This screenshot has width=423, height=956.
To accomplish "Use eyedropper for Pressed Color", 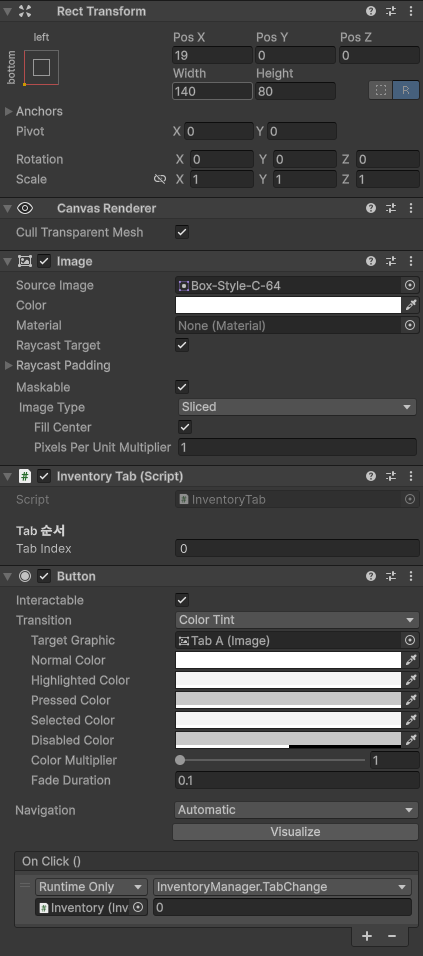I will 411,700.
